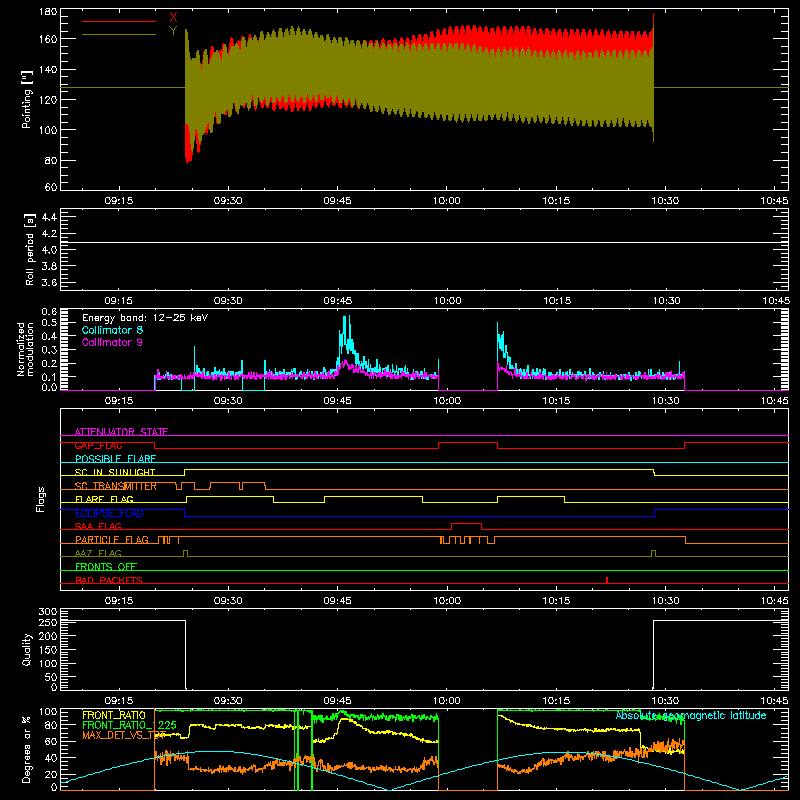Select the PARTICLE_FLAG label
Image resolution: width=800 pixels, height=800 pixels.
tap(112, 540)
